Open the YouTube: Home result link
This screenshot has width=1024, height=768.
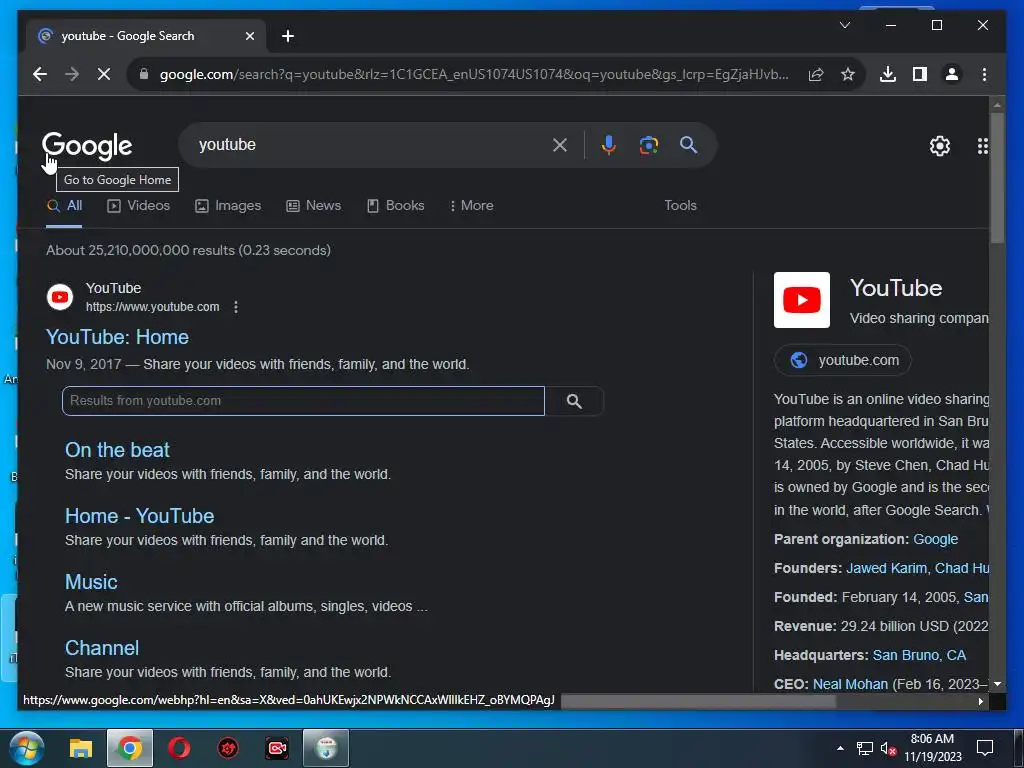[x=118, y=337]
